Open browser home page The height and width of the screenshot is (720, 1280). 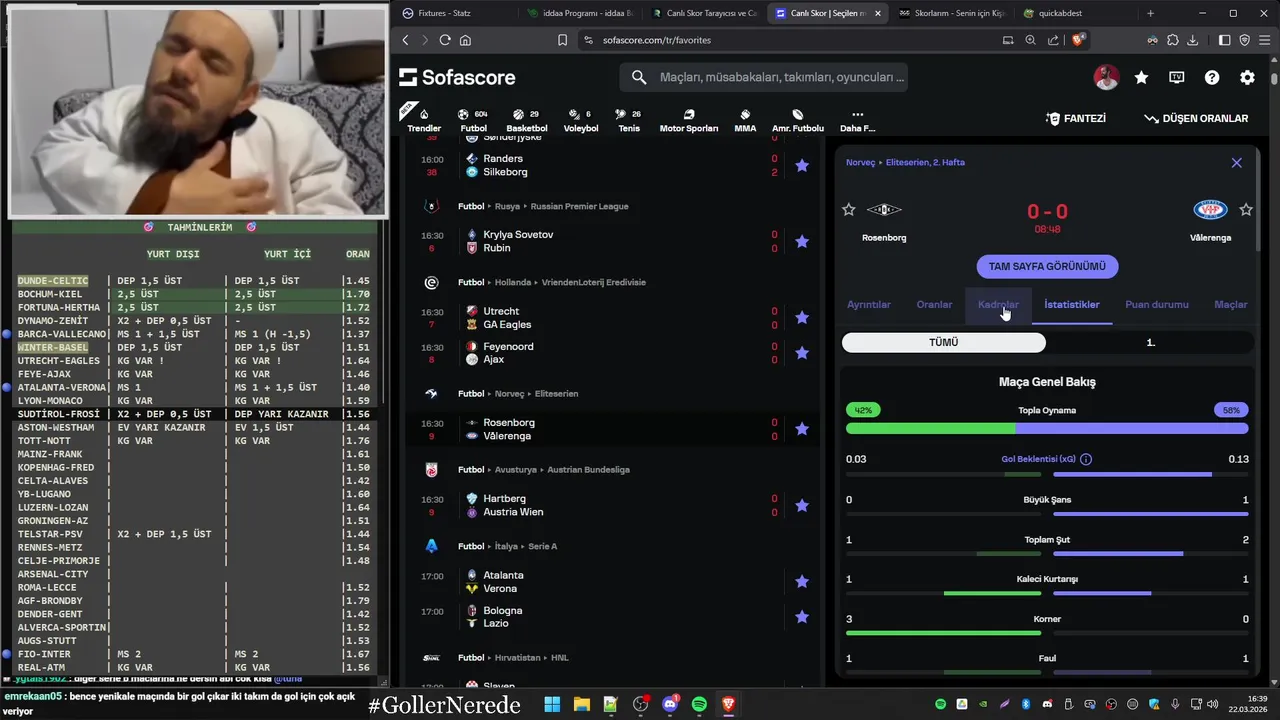pos(465,40)
